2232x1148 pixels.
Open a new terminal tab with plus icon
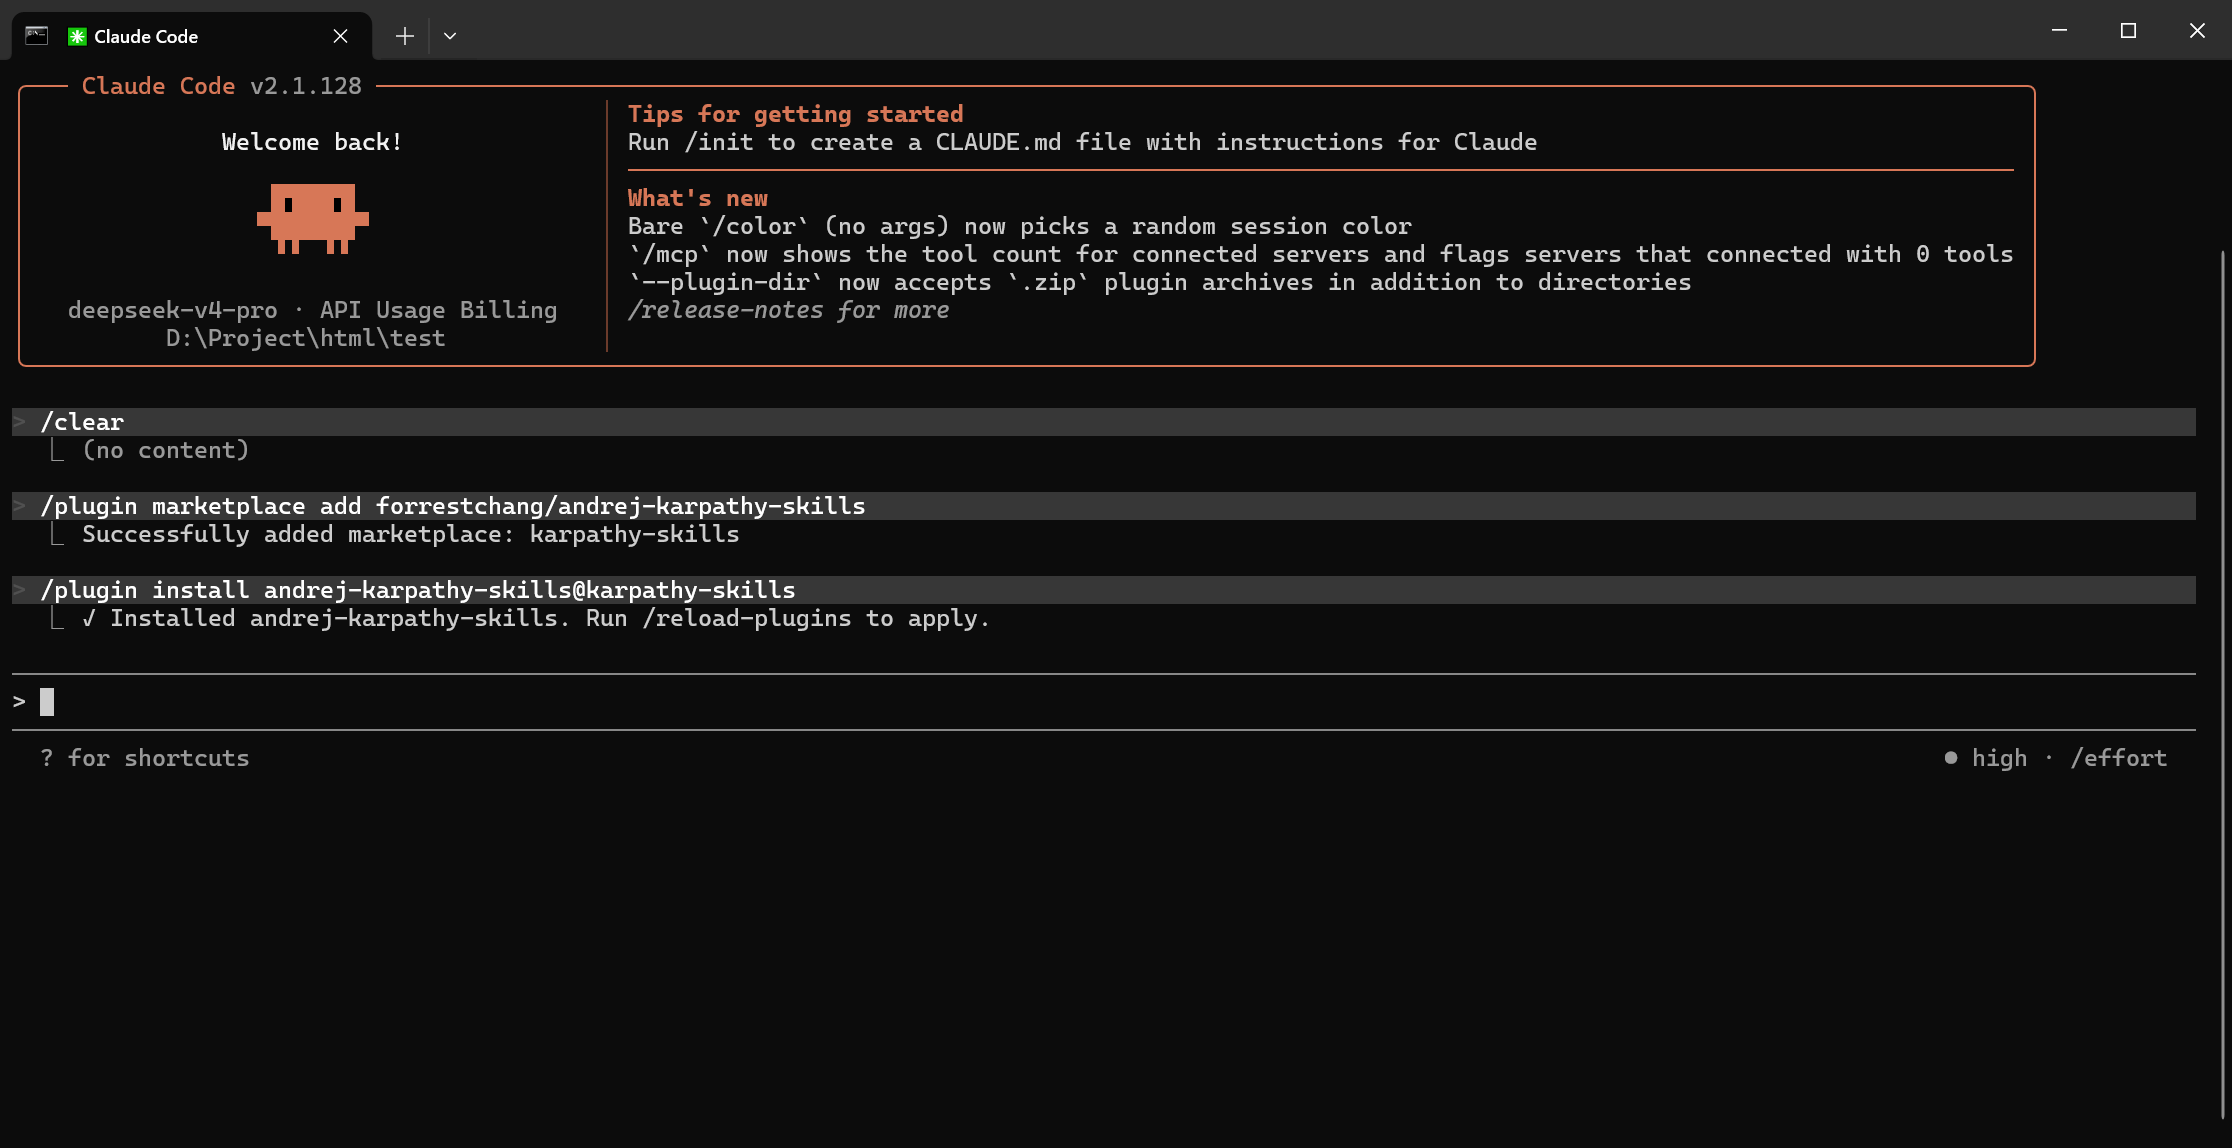click(404, 36)
